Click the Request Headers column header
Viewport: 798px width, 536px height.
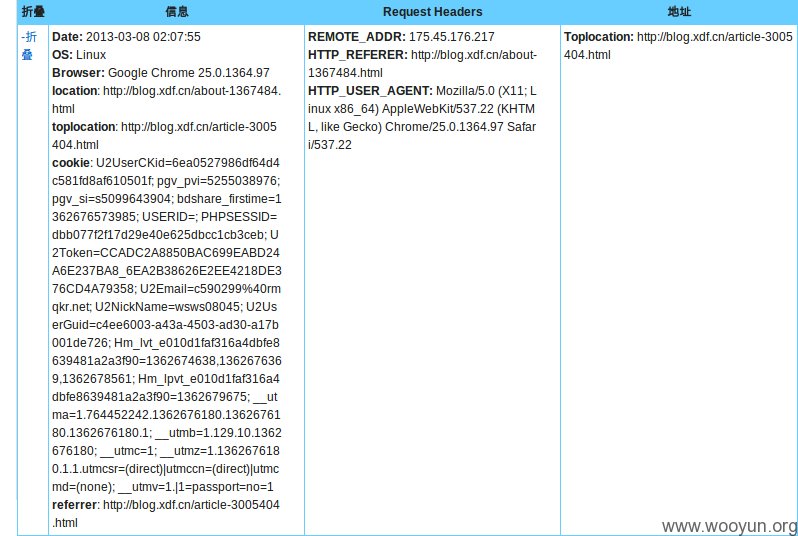[x=433, y=12]
